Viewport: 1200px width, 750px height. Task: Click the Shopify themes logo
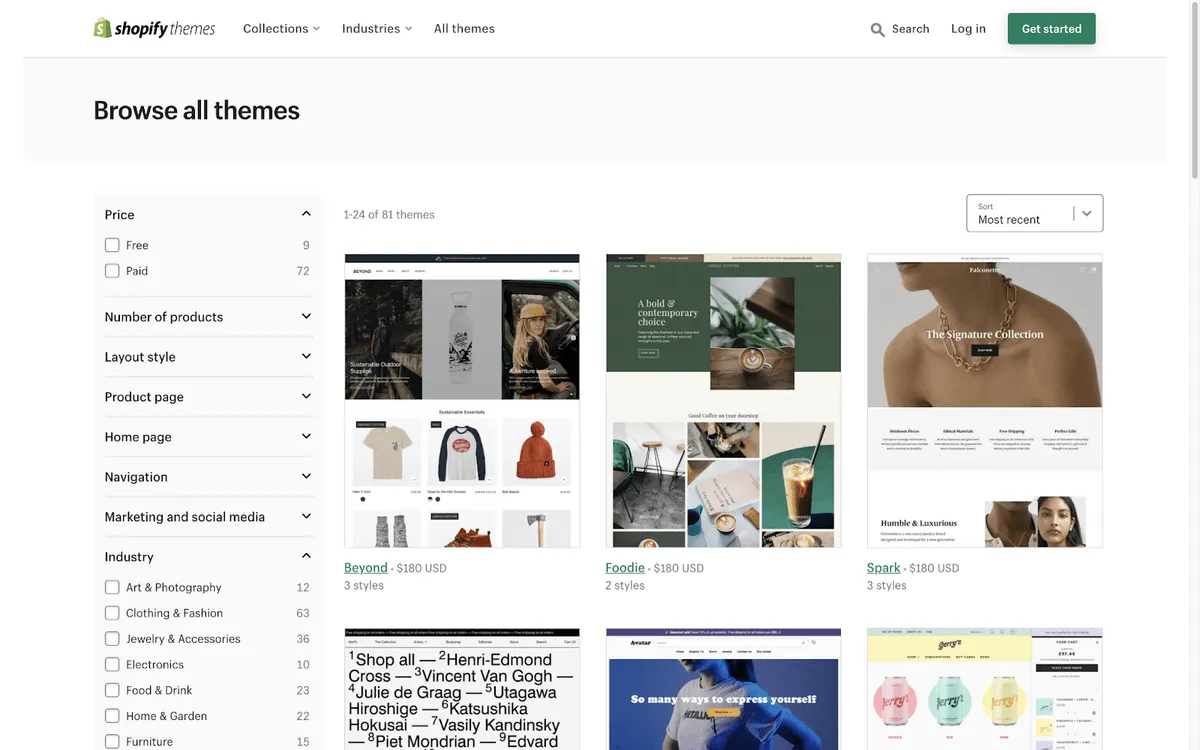[x=154, y=28]
